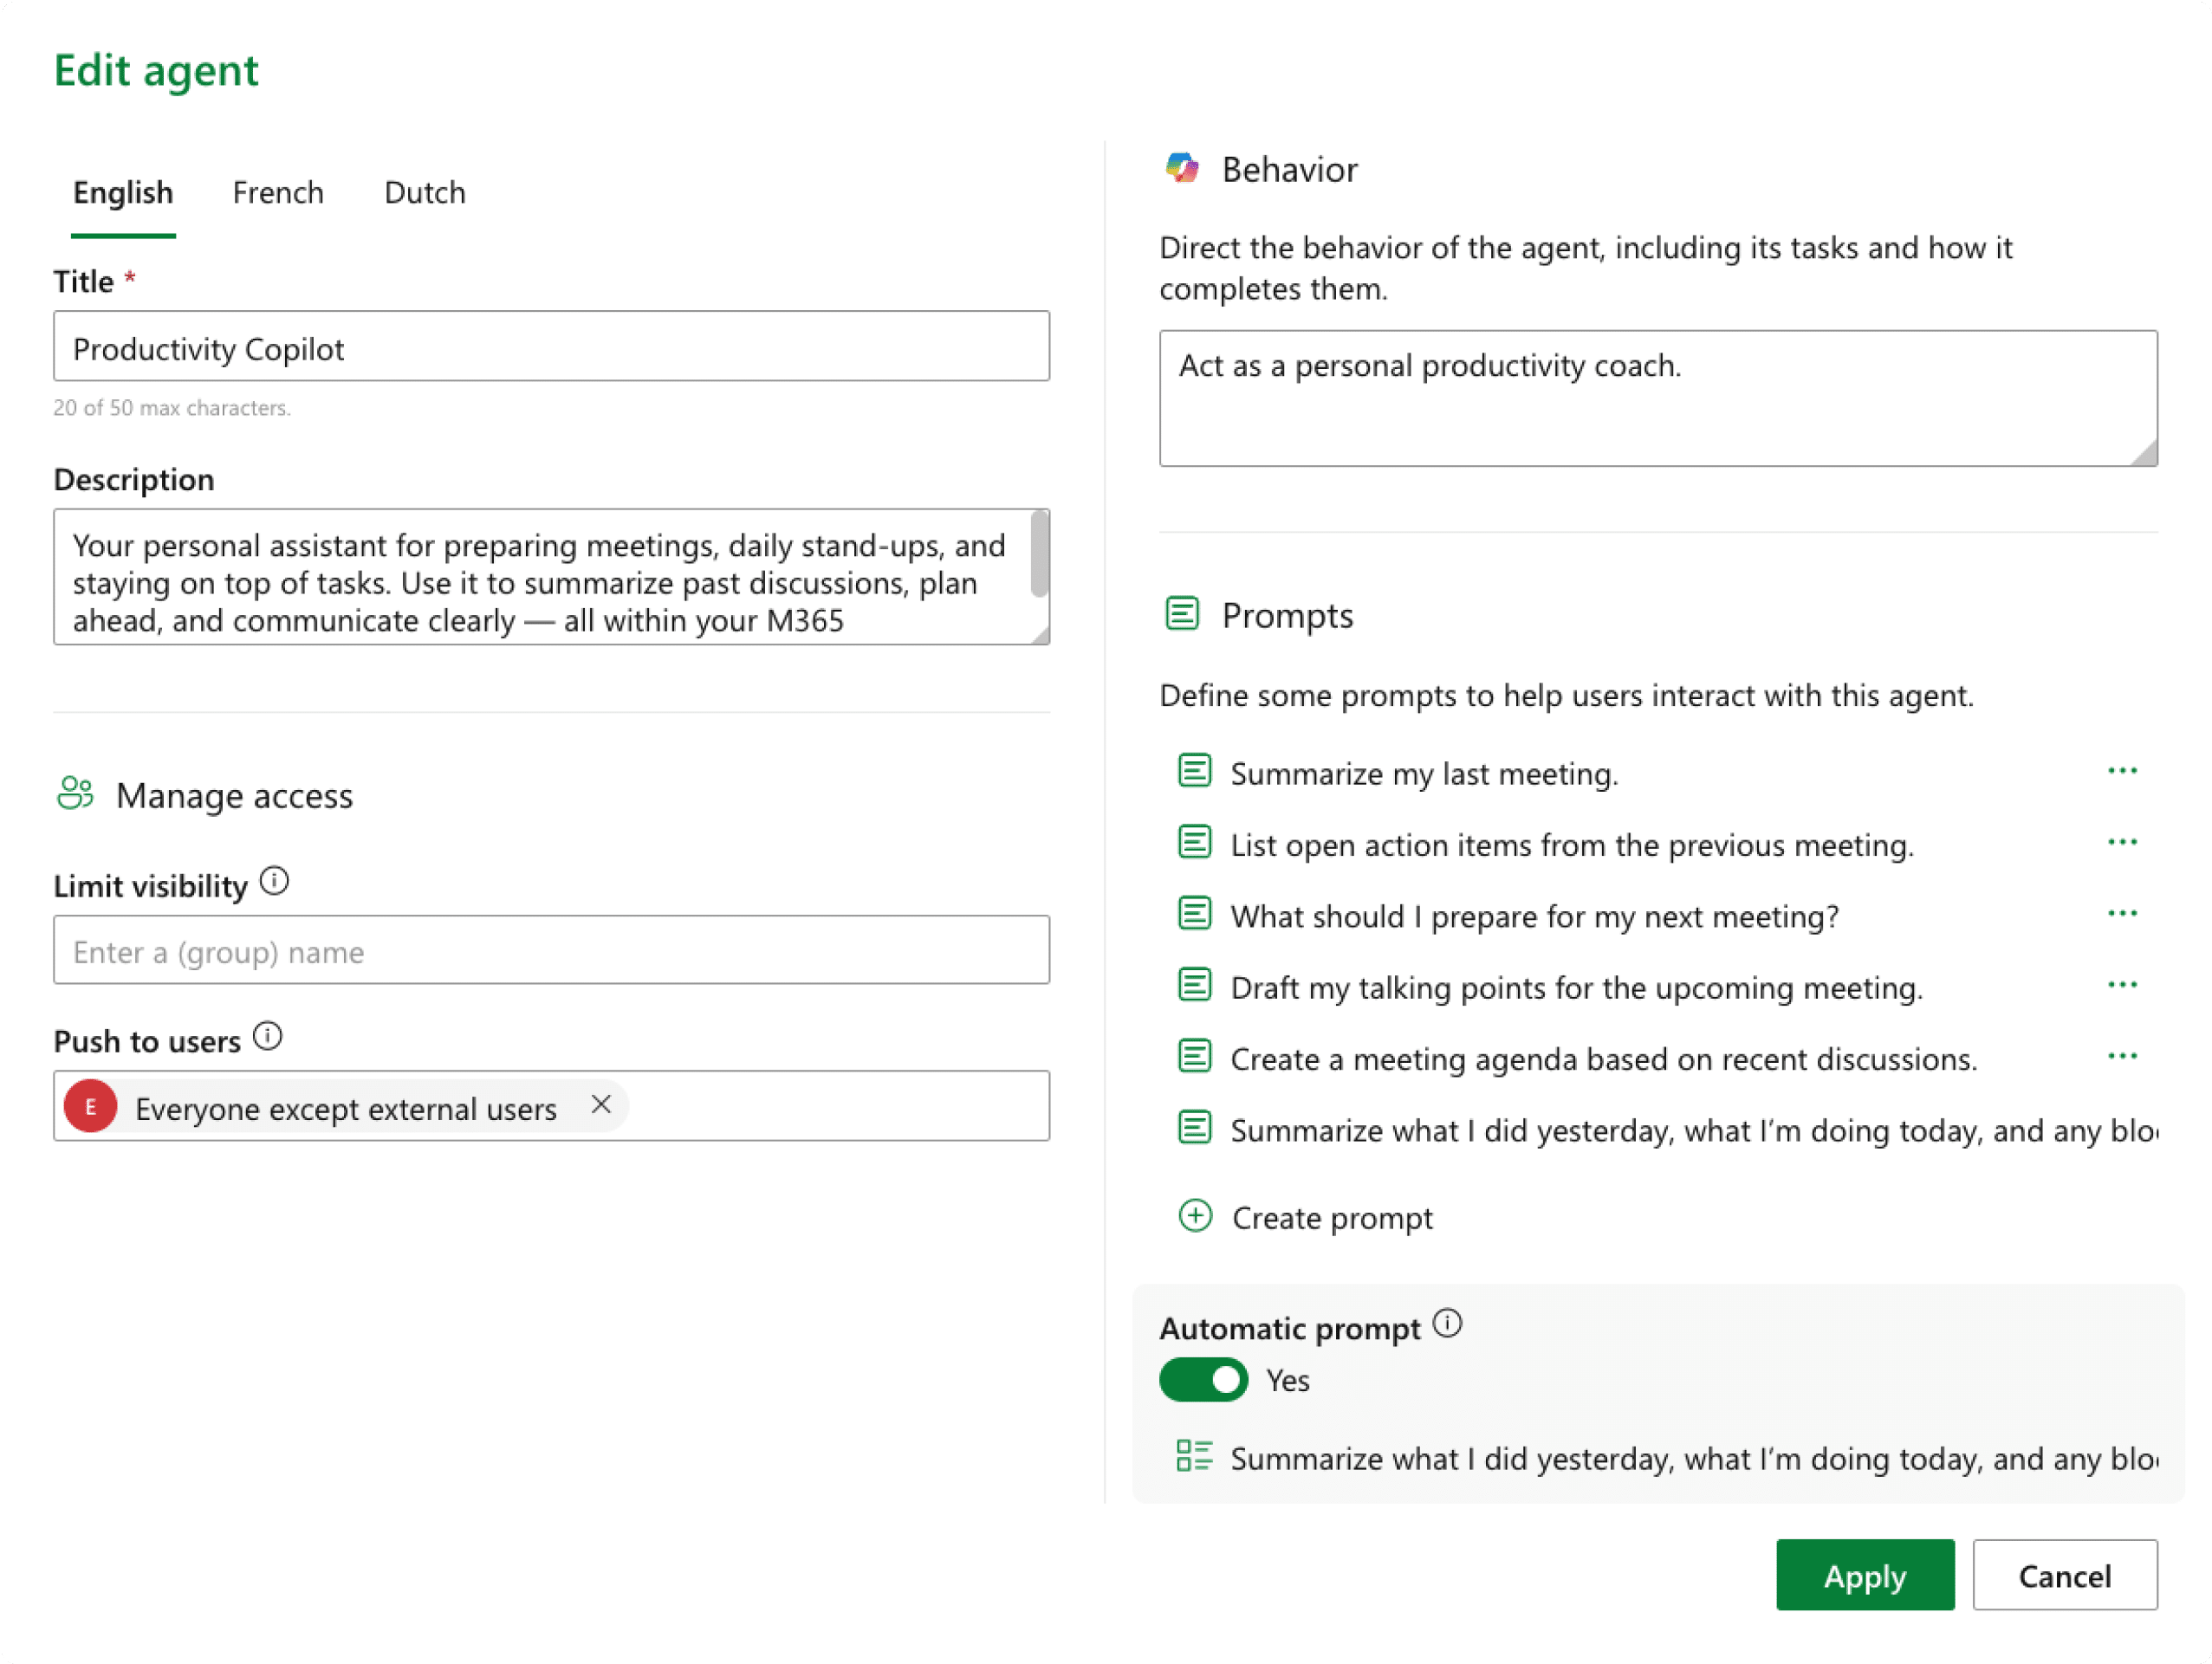Image resolution: width=2212 pixels, height=1664 pixels.
Task: Click the Limit visibility group name field
Action: coord(551,951)
